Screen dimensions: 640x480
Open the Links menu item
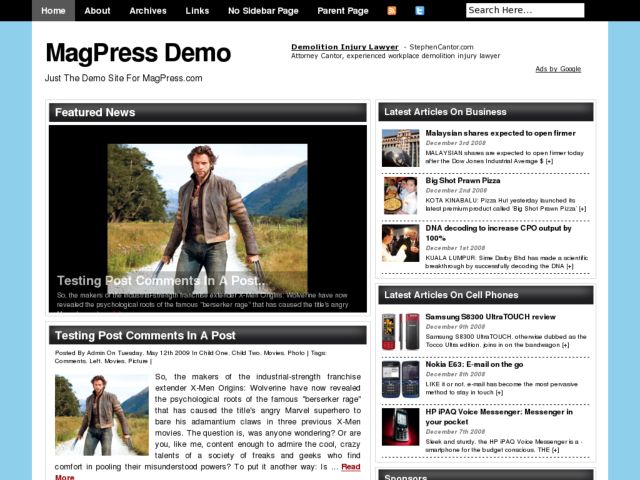point(197,11)
